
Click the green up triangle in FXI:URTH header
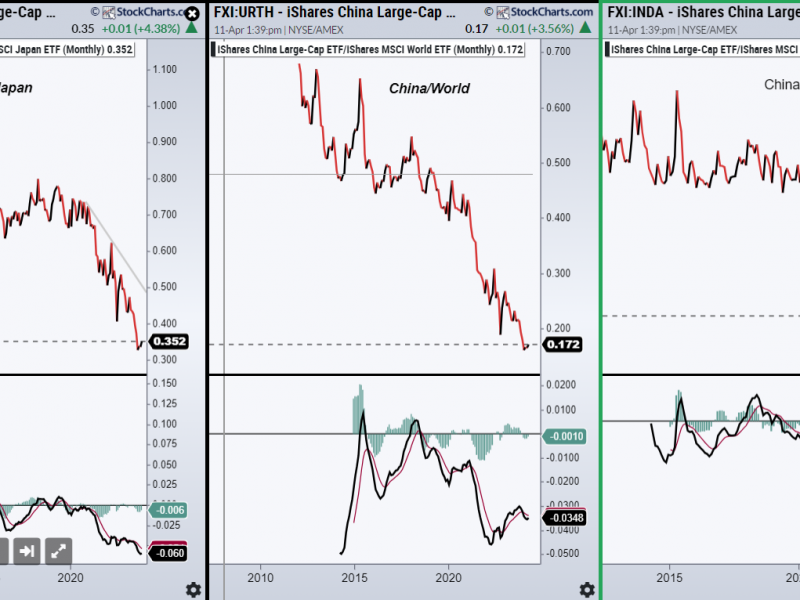point(585,28)
